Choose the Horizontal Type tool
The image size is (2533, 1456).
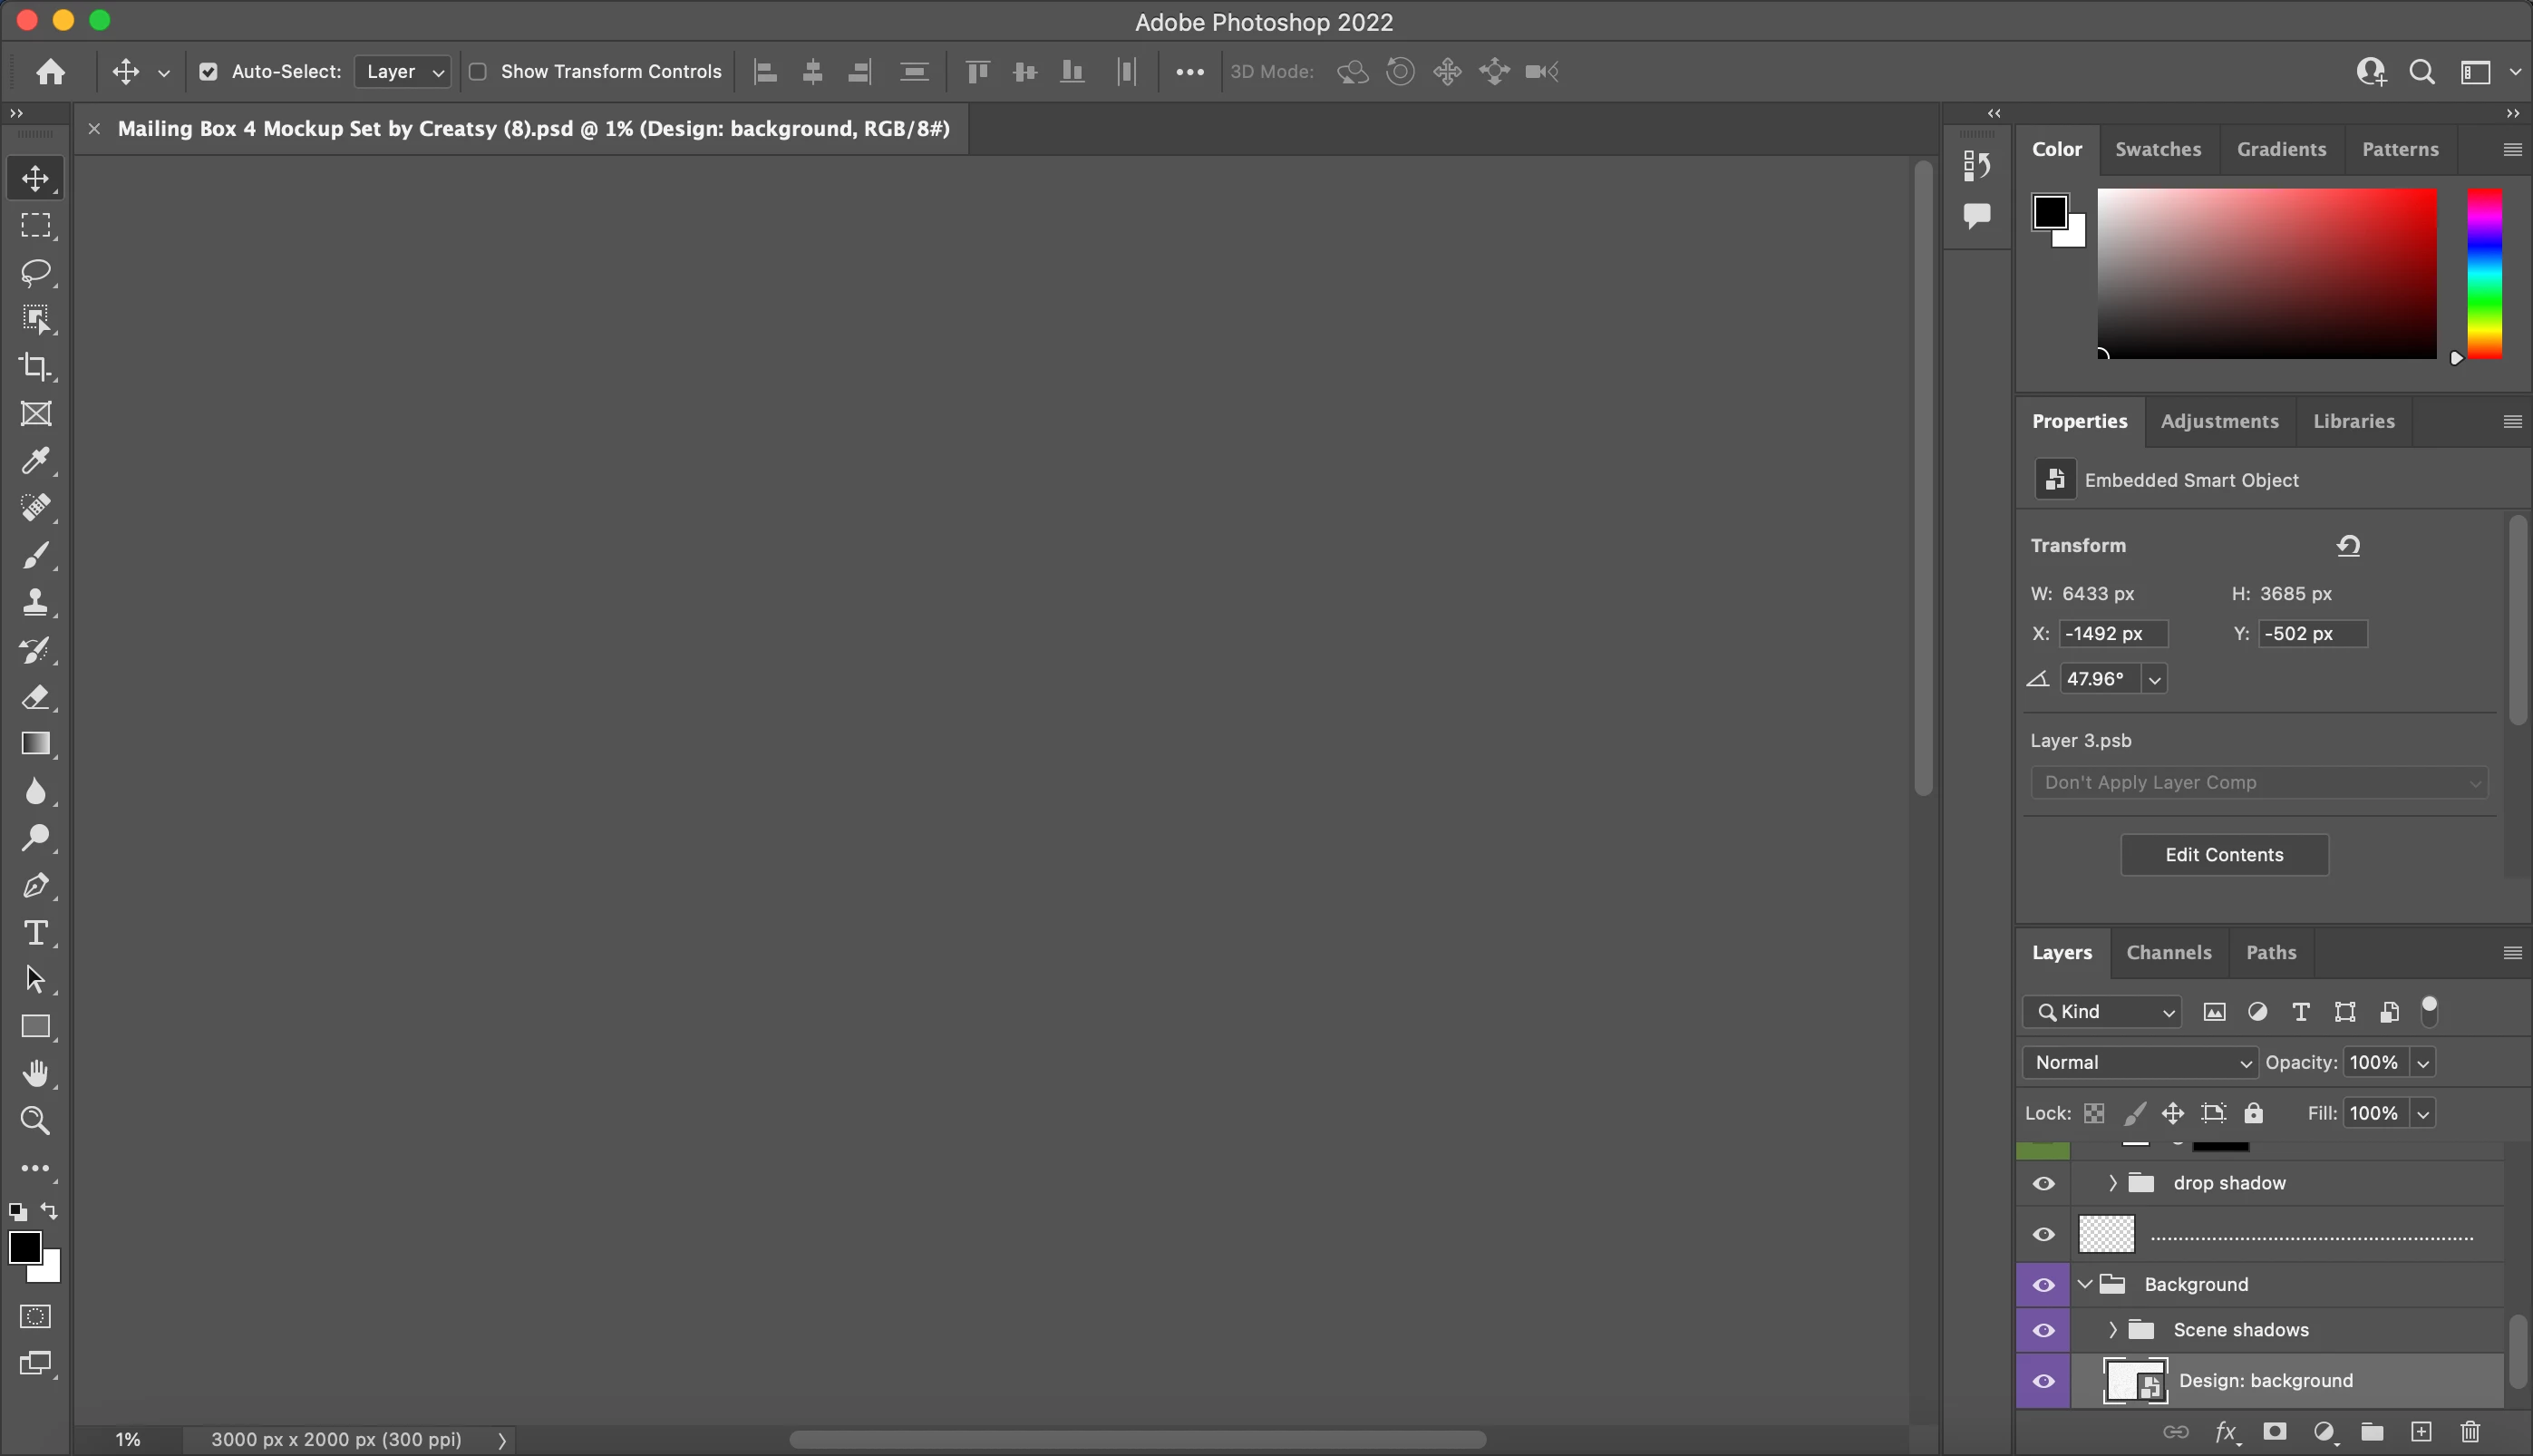[x=36, y=932]
